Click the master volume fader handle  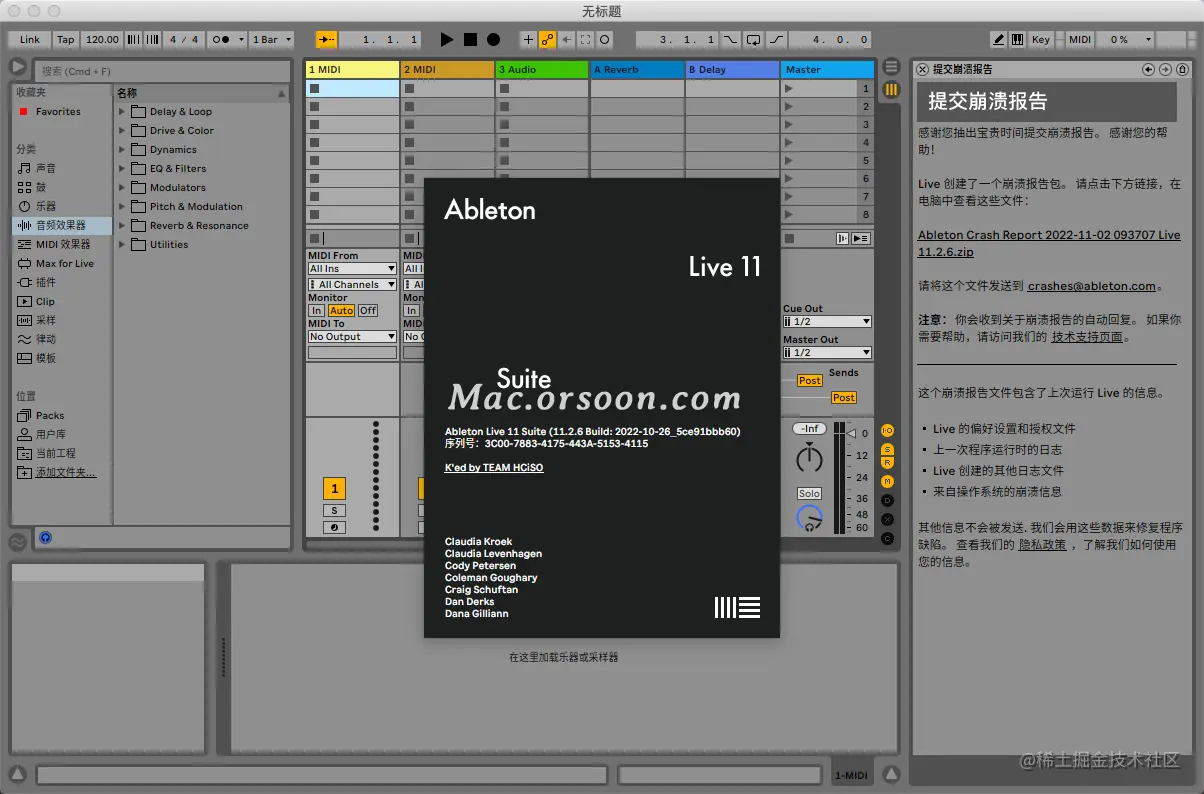coord(852,433)
